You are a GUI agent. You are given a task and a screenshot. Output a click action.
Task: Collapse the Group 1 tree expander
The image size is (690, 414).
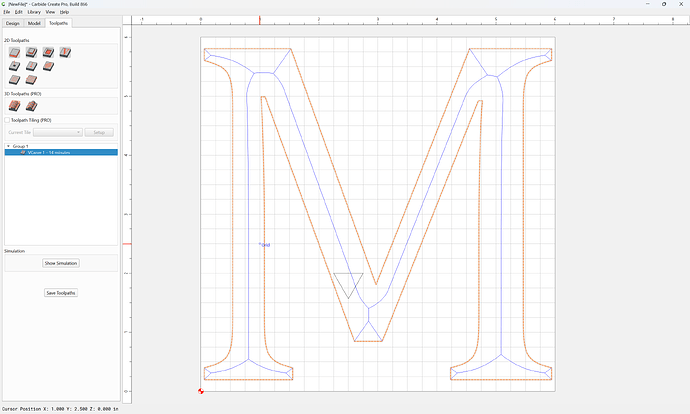[8, 146]
